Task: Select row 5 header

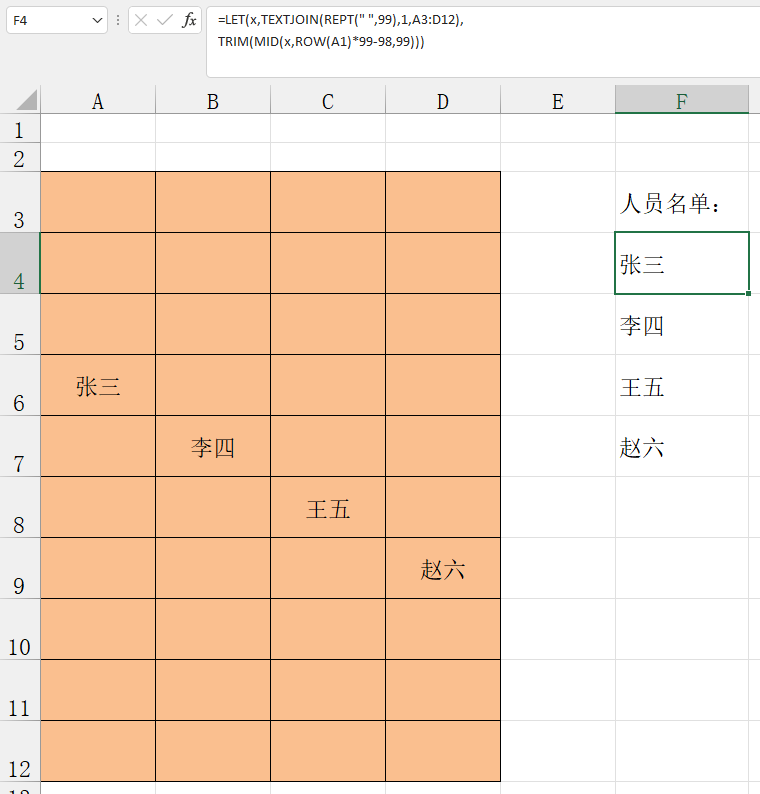Action: (x=20, y=324)
